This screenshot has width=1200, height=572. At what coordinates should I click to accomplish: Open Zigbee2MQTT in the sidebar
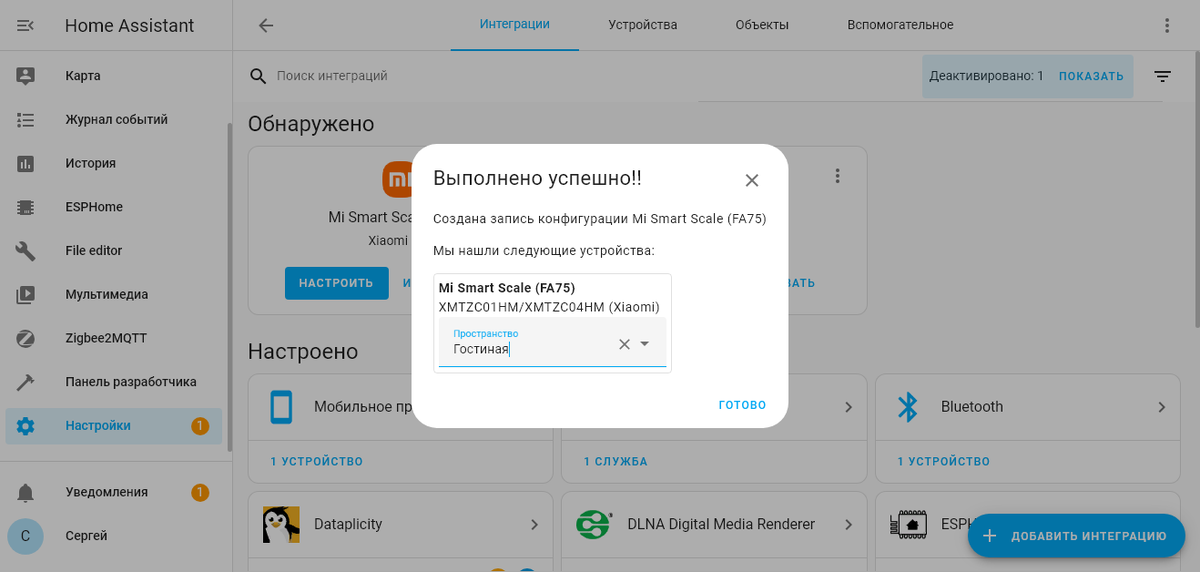(x=113, y=338)
